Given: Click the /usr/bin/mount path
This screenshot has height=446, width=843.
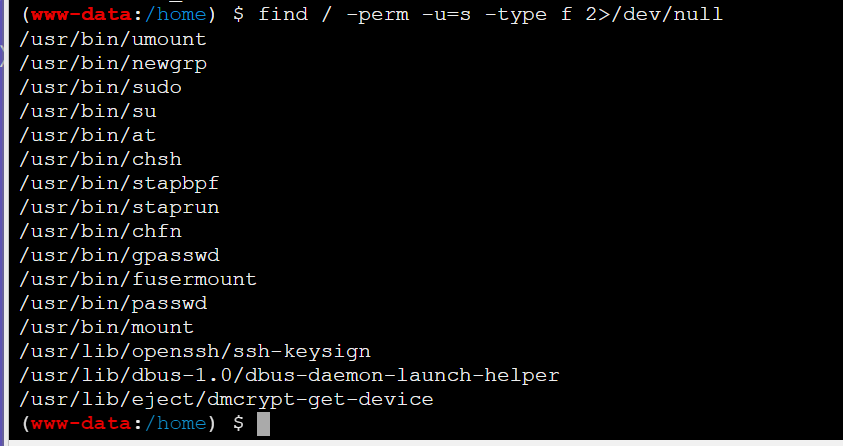Looking at the screenshot, I should point(106,327).
